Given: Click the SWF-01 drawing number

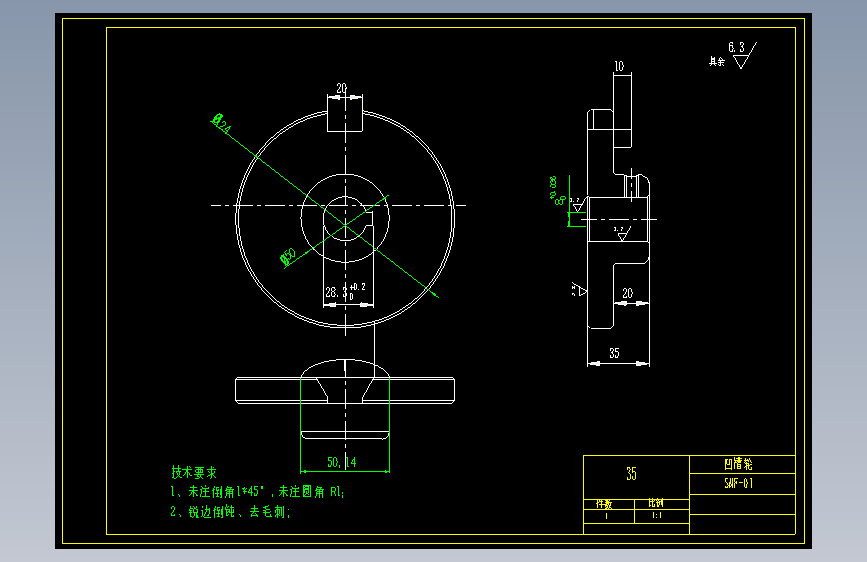Looking at the screenshot, I should pyautogui.click(x=739, y=483).
